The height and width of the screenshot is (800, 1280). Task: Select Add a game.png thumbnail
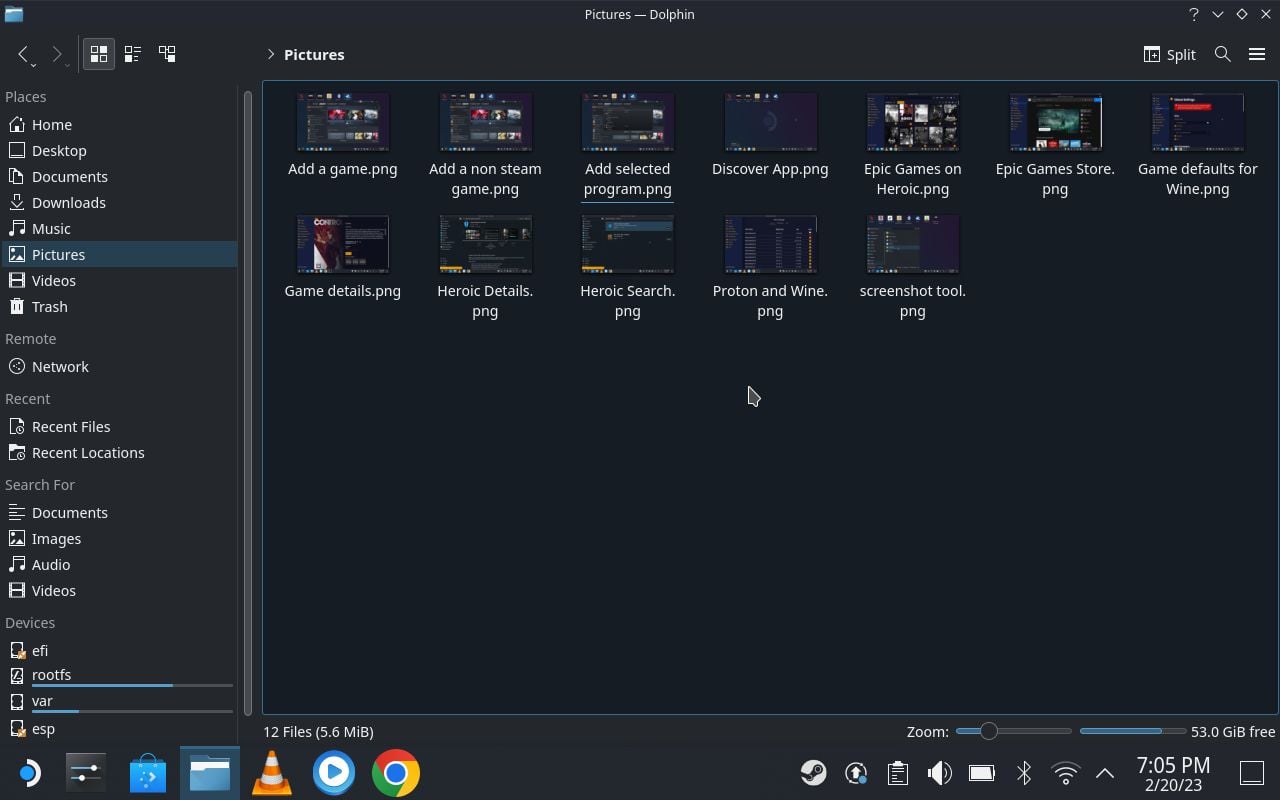(x=343, y=122)
